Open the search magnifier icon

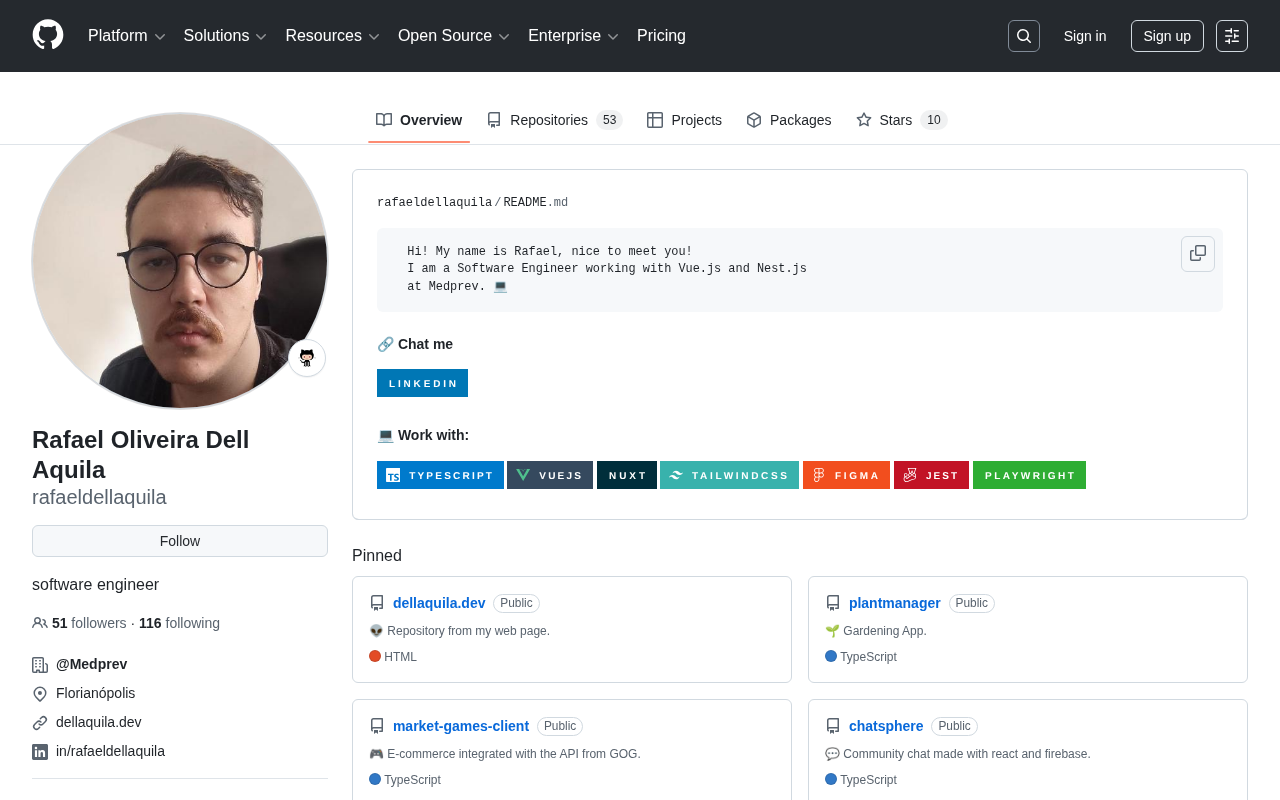(1024, 36)
